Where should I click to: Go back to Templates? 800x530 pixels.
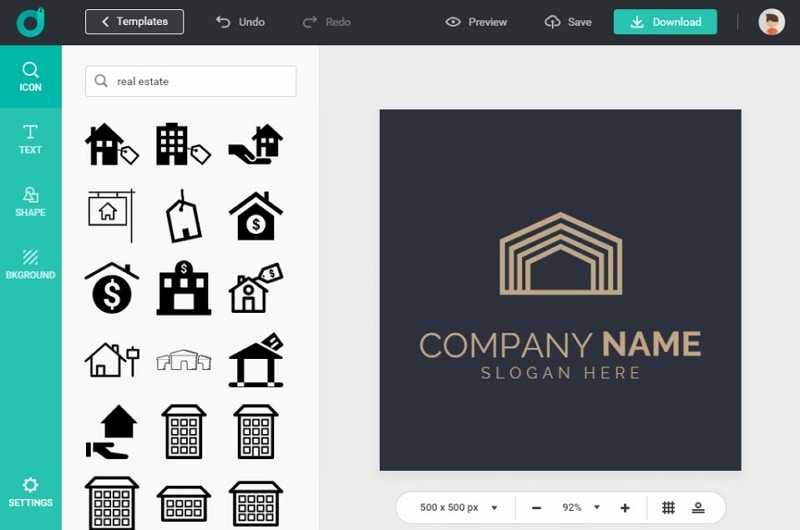[134, 21]
